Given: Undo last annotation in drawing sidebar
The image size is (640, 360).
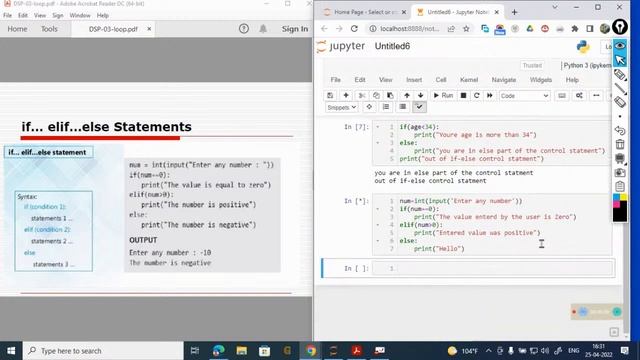Looking at the screenshot, I should 620,131.
